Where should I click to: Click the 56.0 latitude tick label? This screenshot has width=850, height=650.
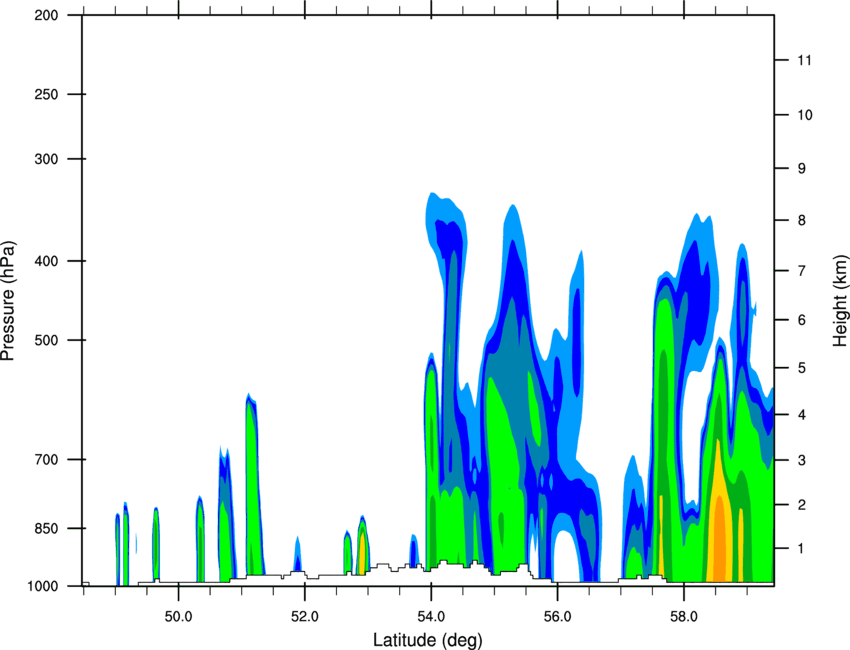point(557,617)
